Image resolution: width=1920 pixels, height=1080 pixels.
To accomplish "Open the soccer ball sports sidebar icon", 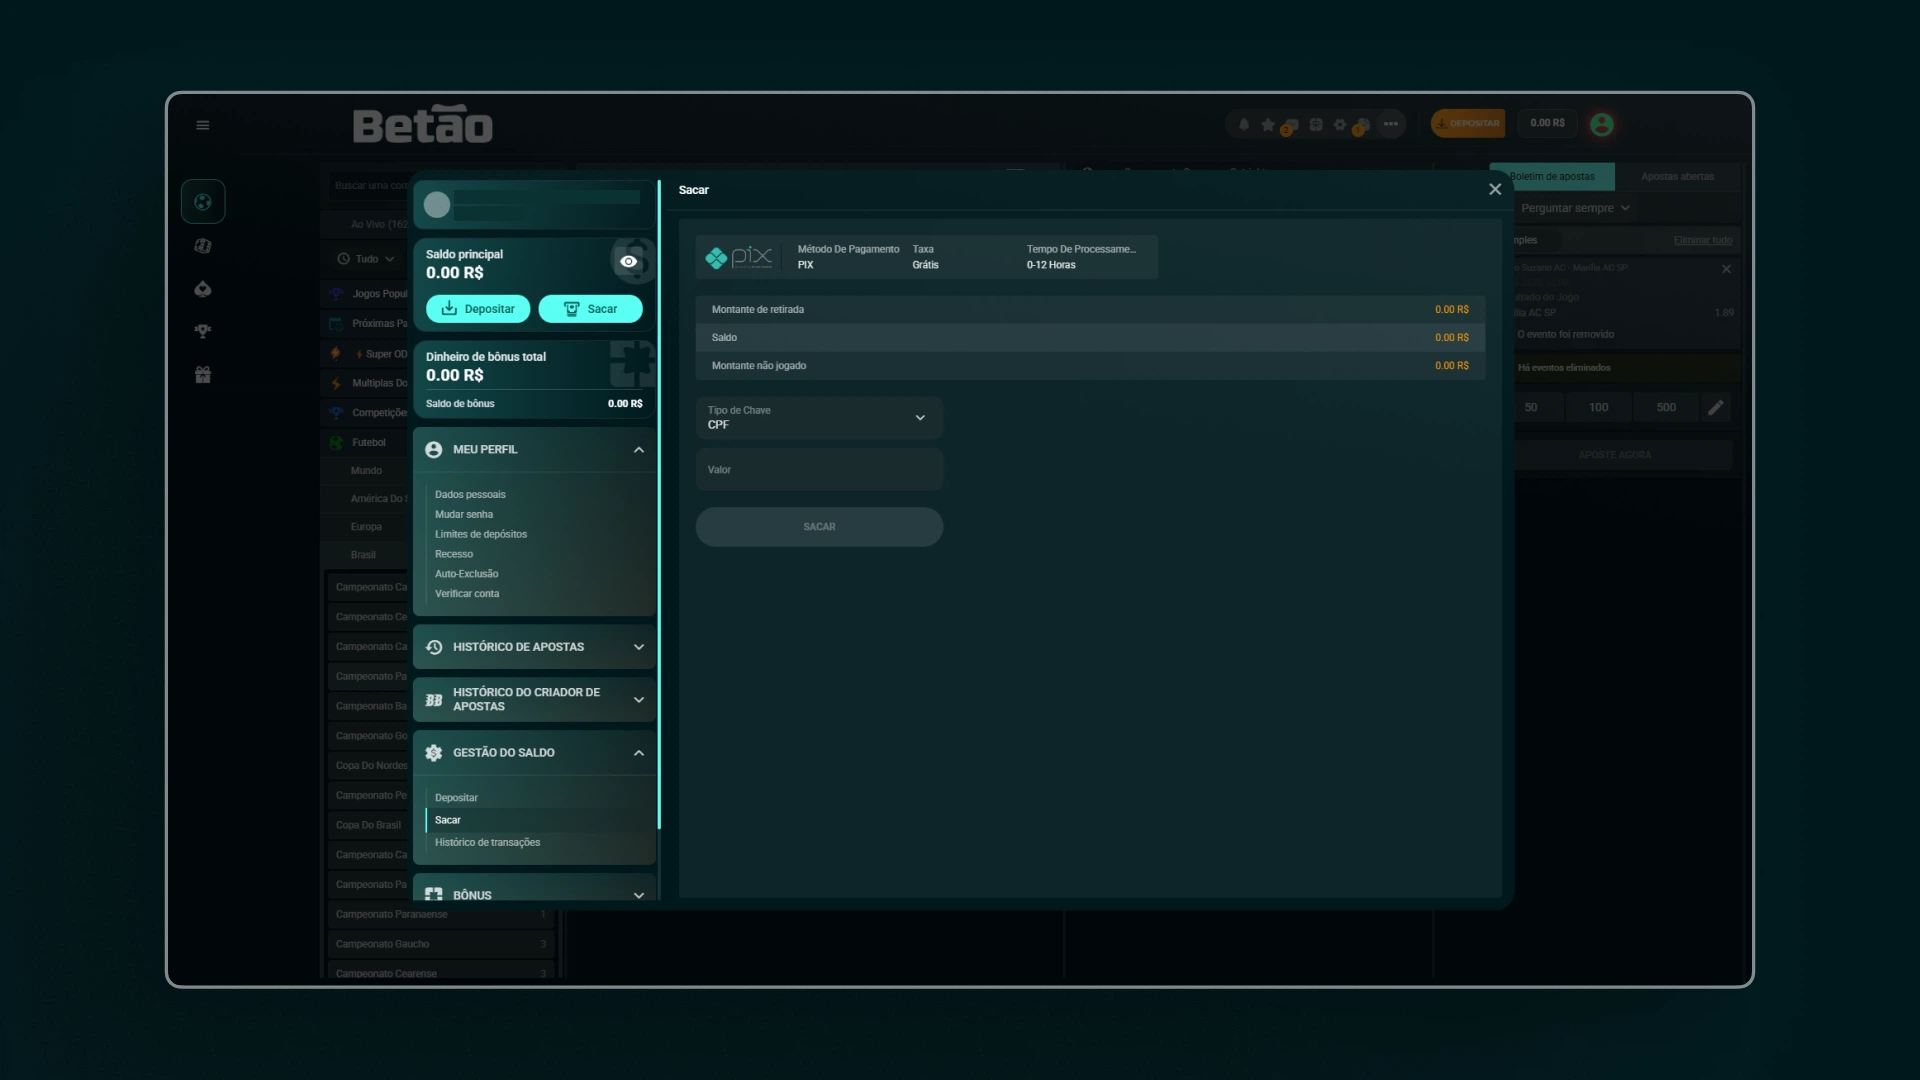I will click(x=203, y=202).
